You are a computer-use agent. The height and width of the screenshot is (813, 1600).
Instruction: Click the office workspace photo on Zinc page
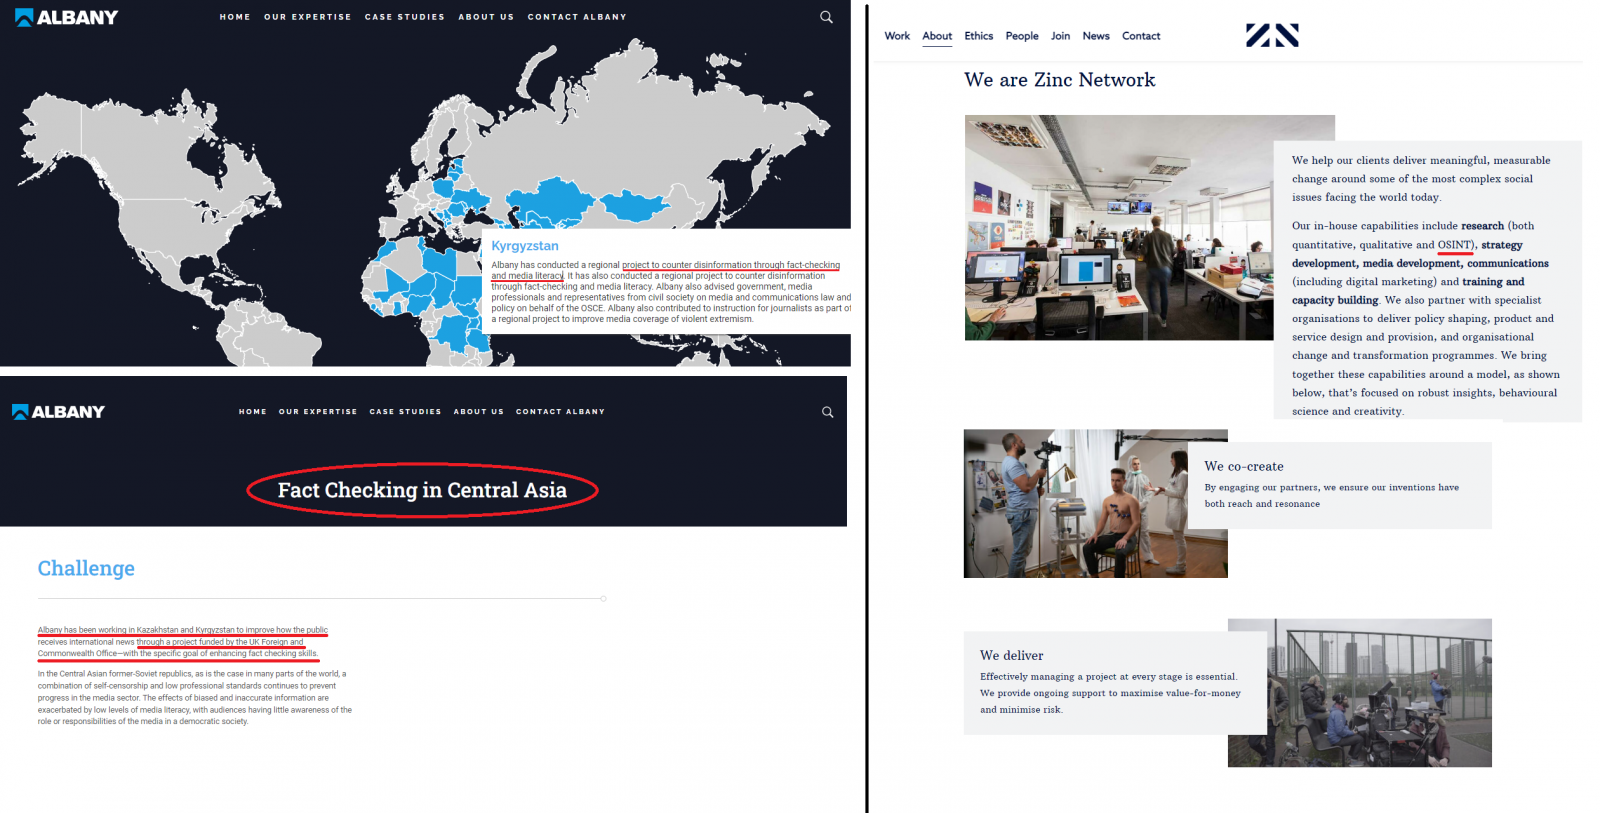tap(1118, 228)
